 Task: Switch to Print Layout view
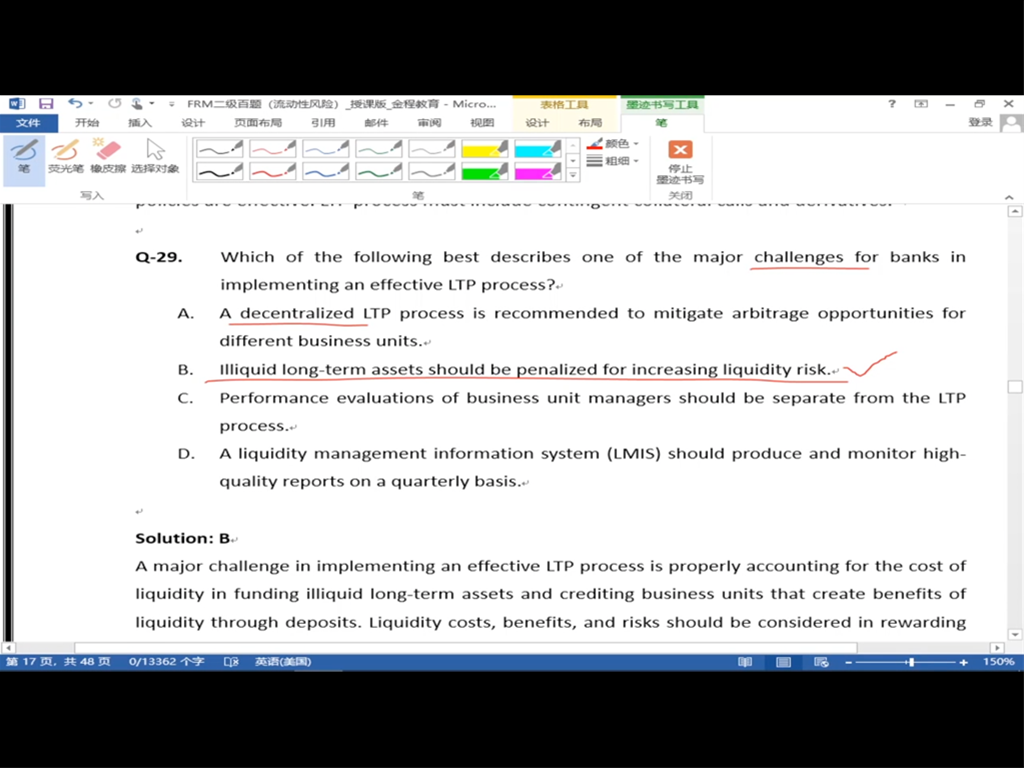783,662
